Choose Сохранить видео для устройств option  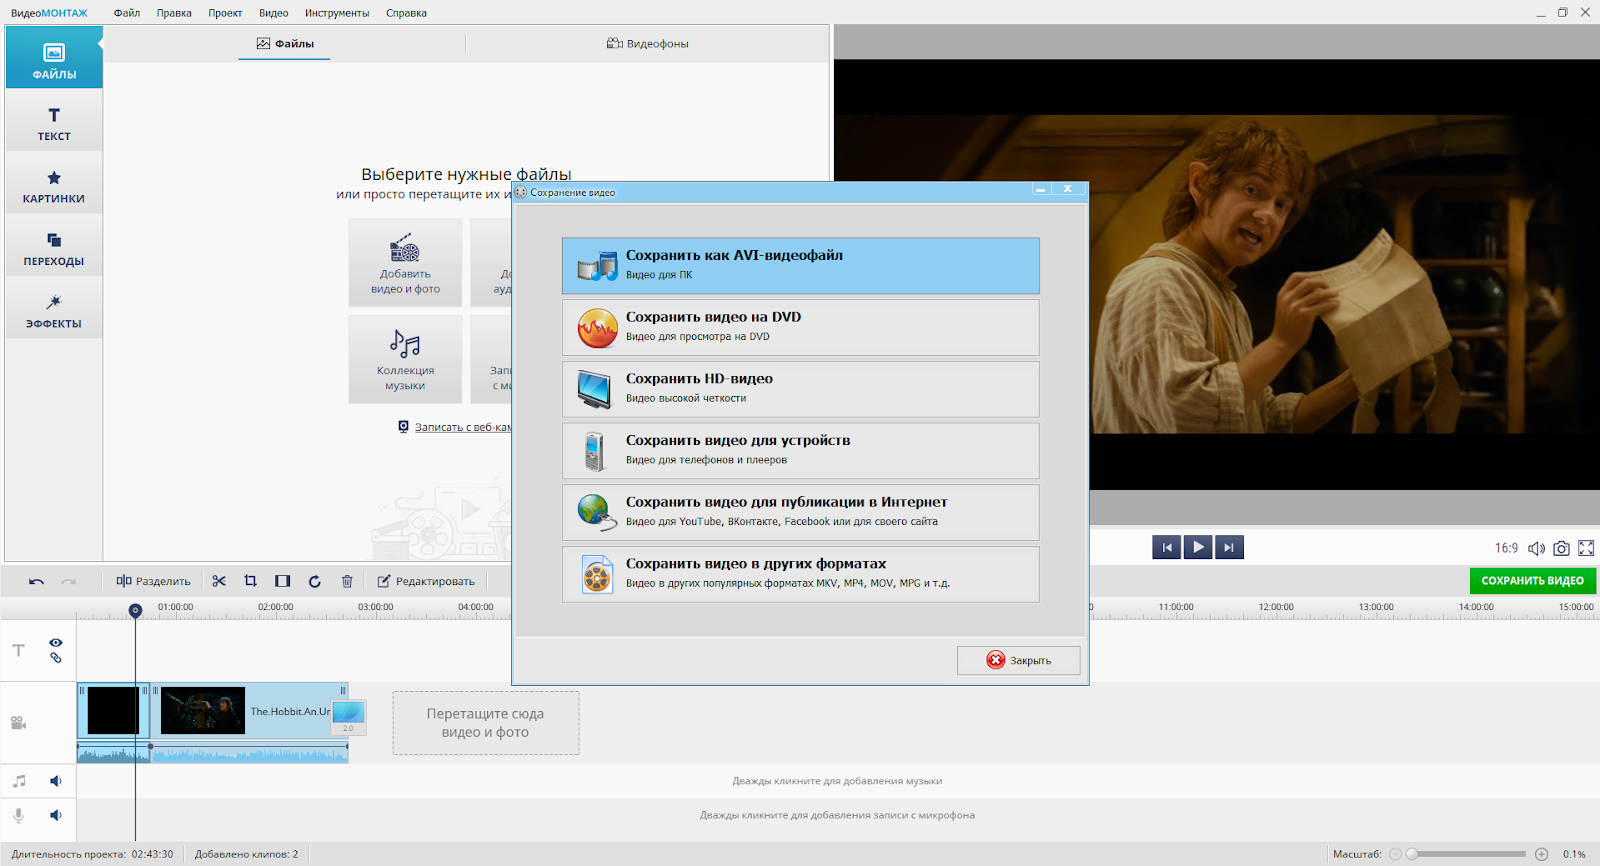click(800, 451)
